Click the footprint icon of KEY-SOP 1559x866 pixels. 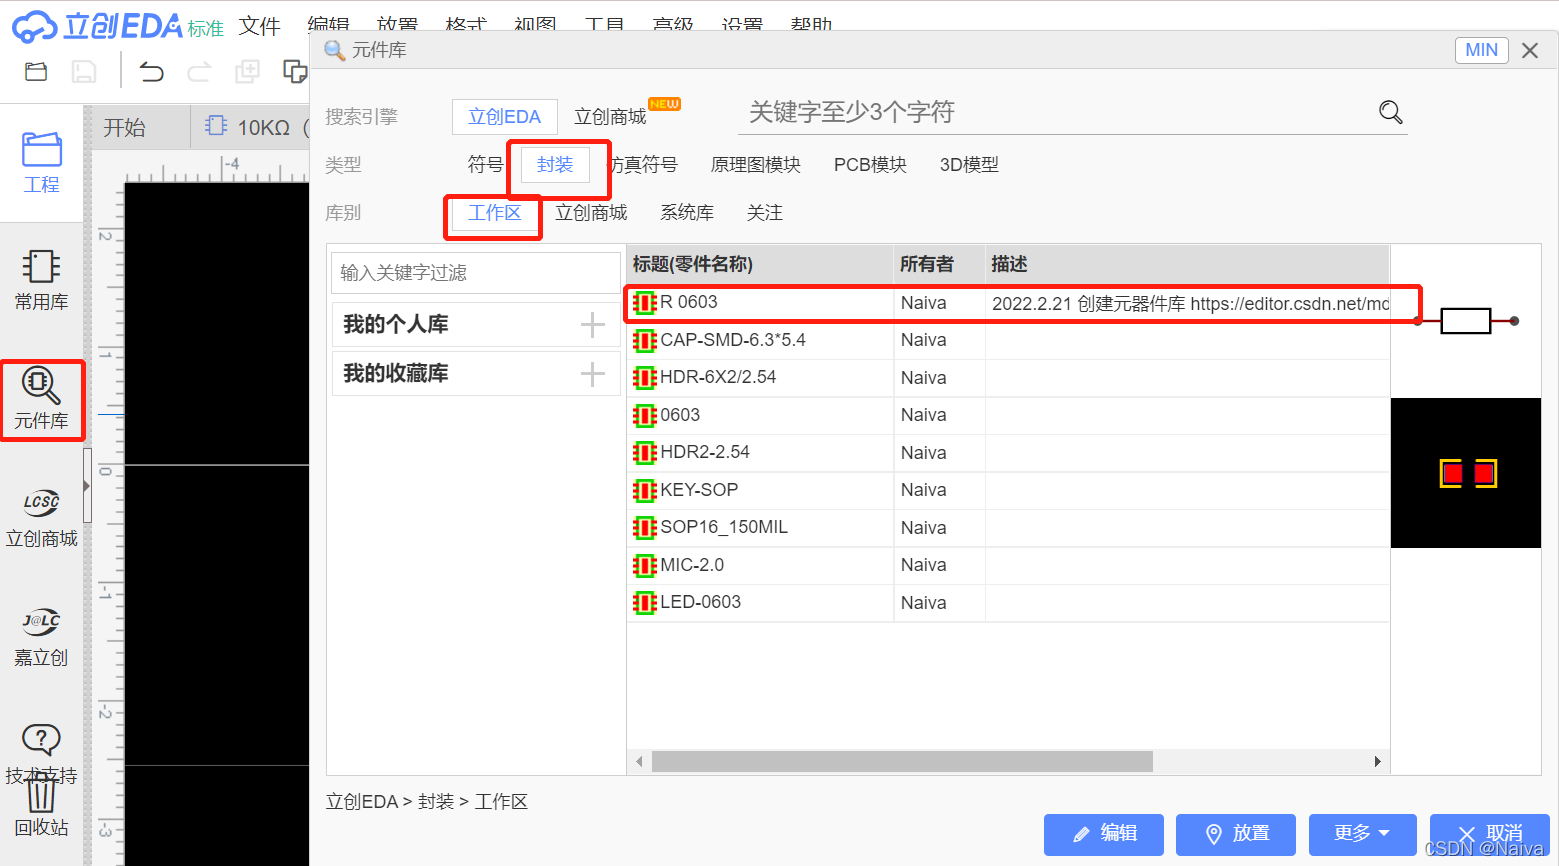click(x=644, y=491)
